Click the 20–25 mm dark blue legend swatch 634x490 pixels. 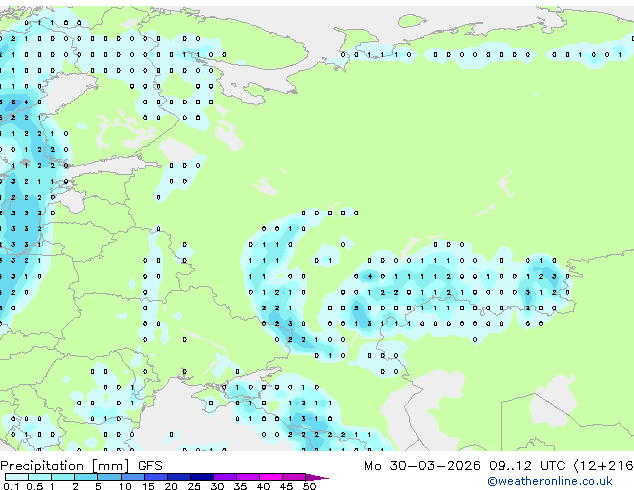[179, 477]
